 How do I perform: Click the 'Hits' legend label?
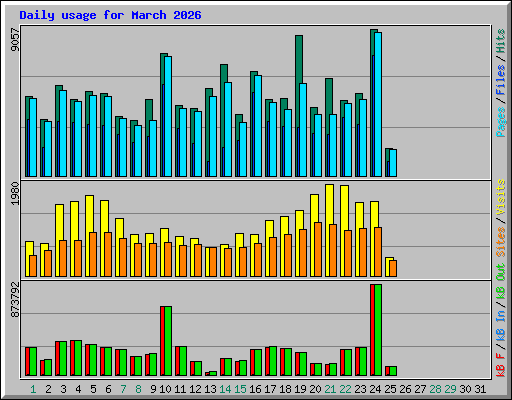click(501, 41)
